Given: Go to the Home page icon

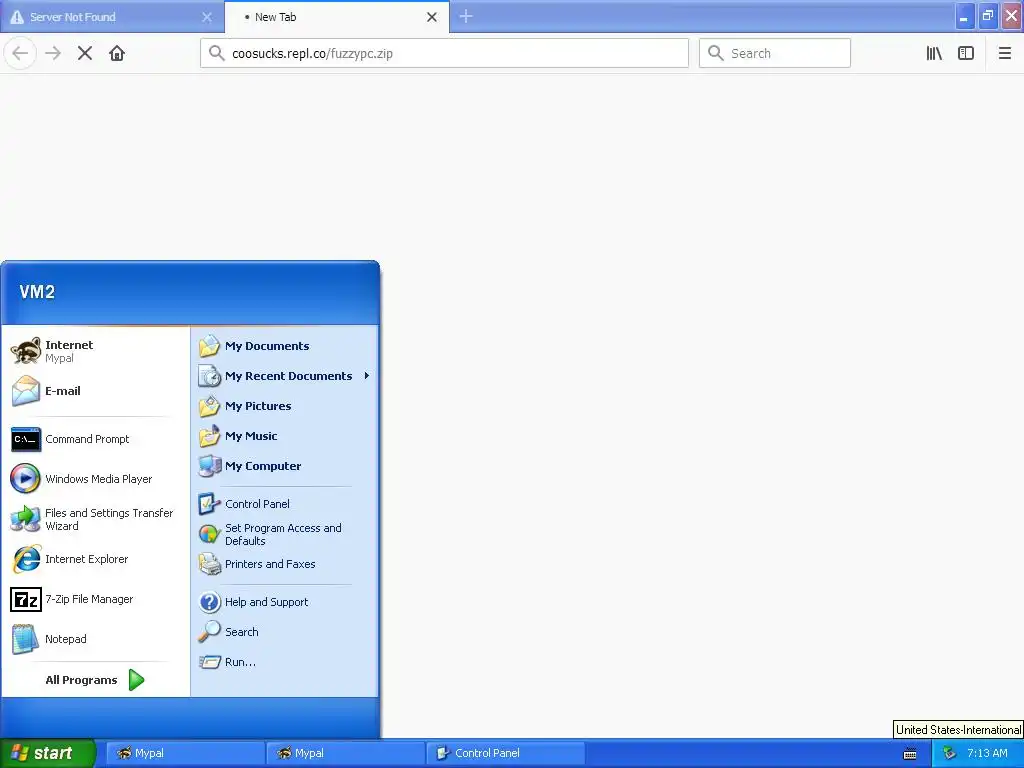Looking at the screenshot, I should (117, 53).
